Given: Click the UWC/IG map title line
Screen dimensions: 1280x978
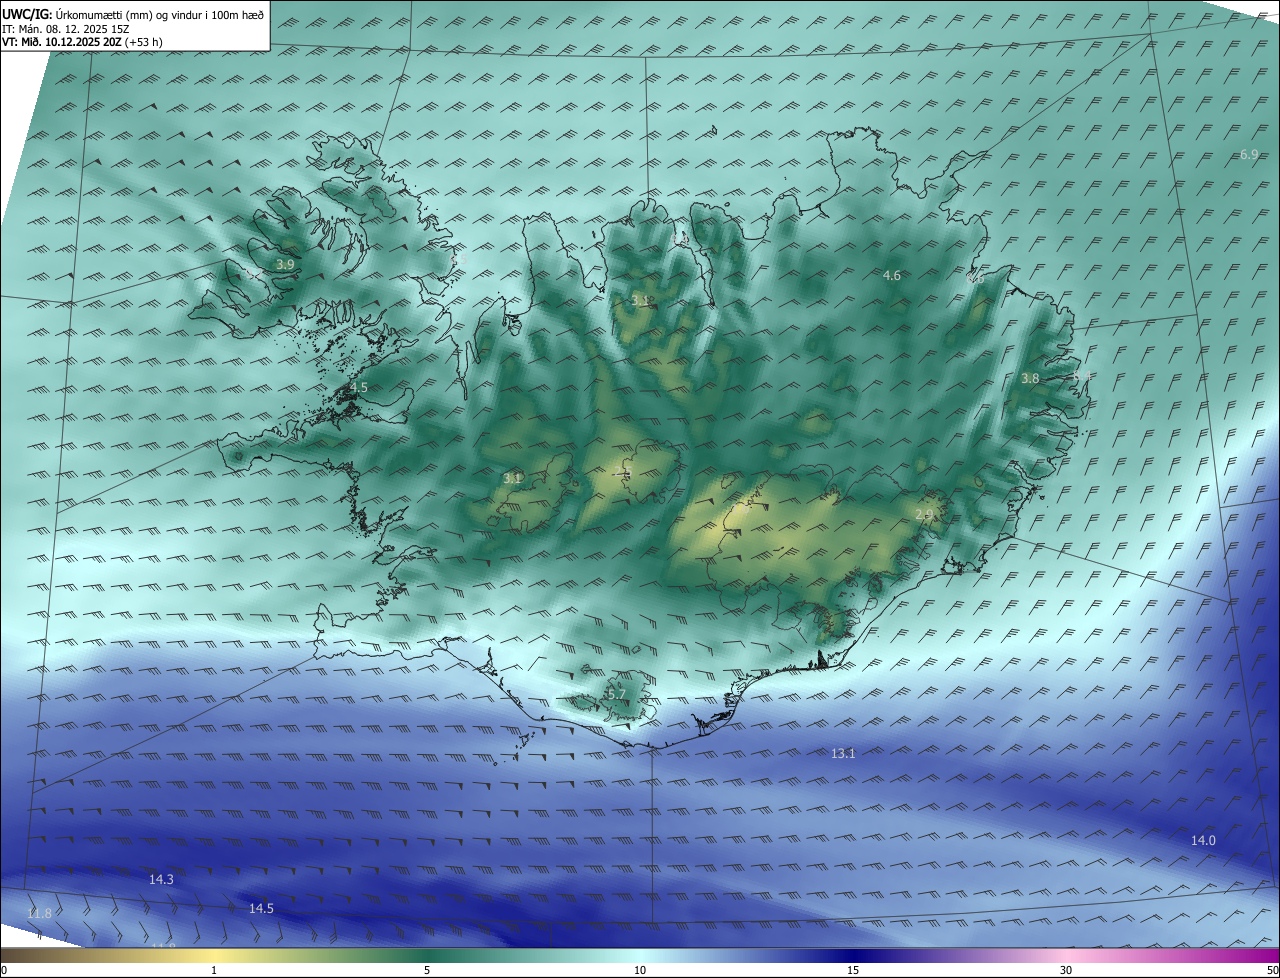Looking at the screenshot, I should 133,14.
